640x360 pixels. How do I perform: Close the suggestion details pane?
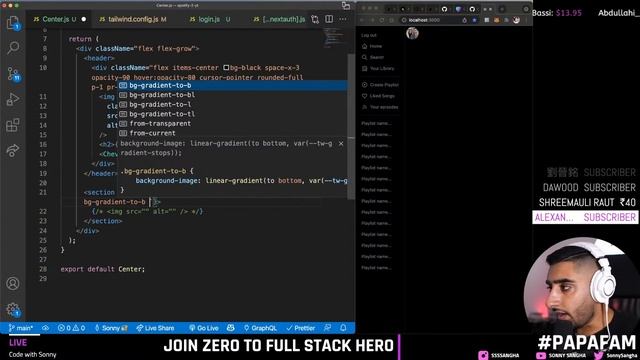[341, 144]
